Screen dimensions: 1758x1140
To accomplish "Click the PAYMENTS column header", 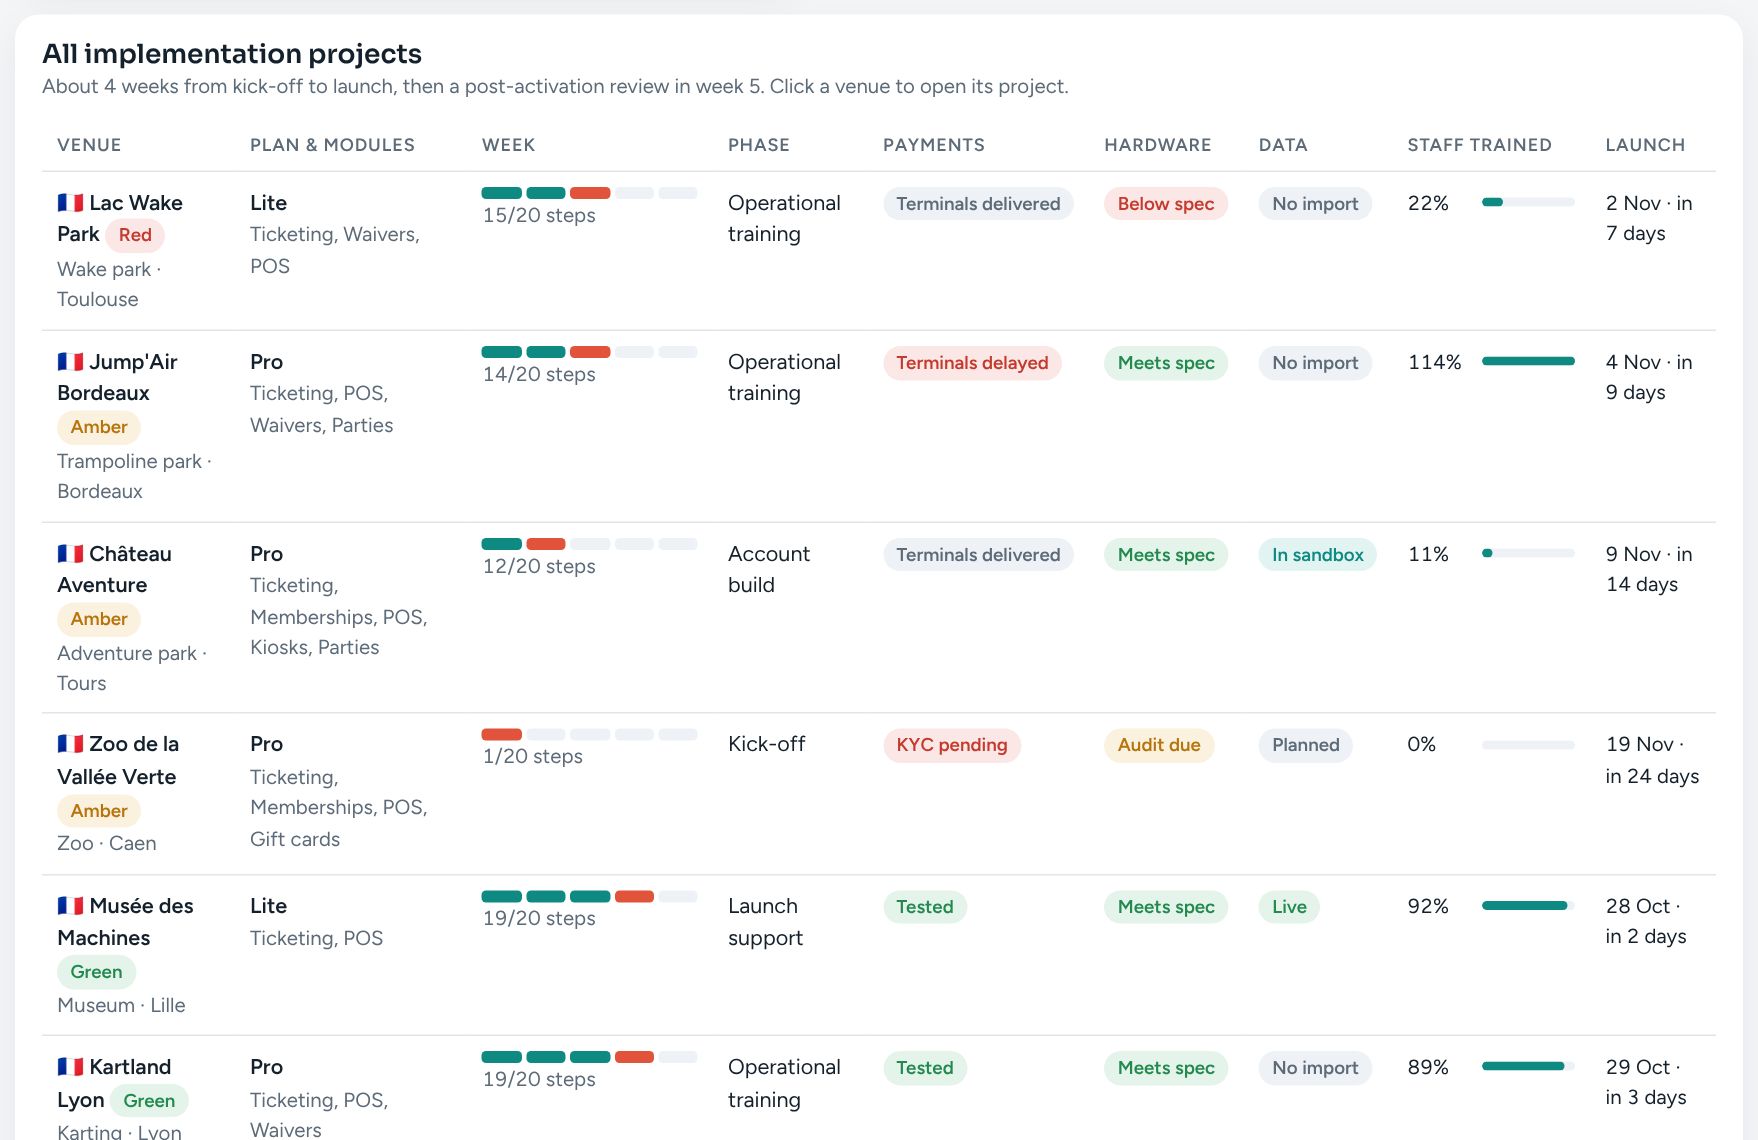I will click(x=933, y=145).
